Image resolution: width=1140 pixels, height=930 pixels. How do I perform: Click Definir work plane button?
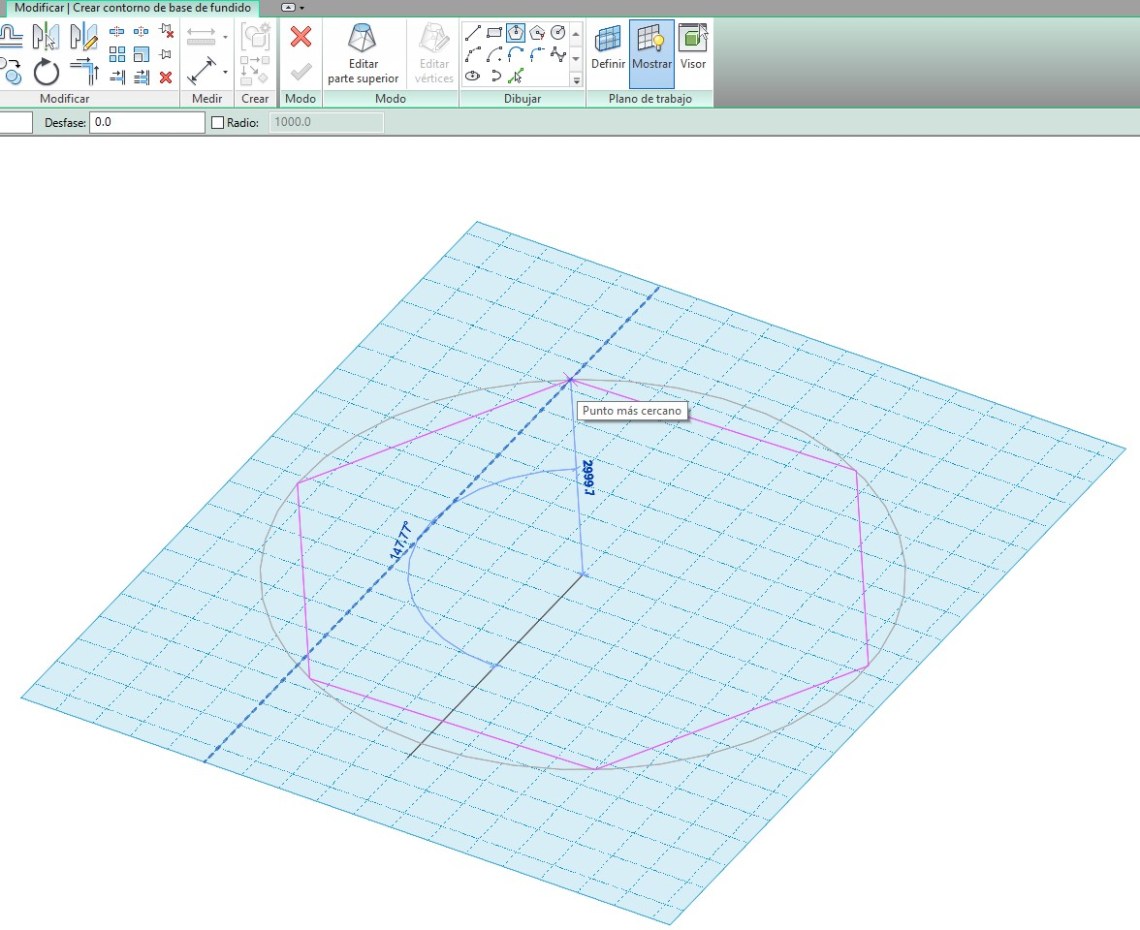tap(608, 48)
